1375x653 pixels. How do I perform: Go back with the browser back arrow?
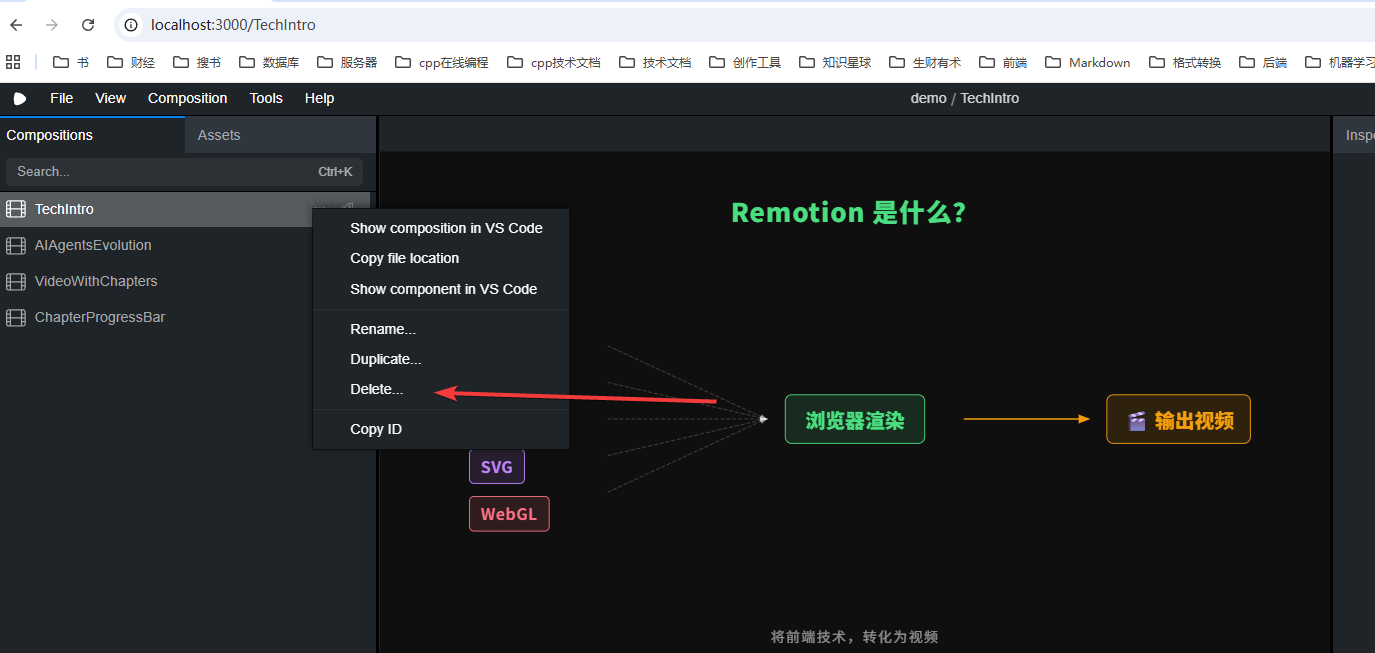click(16, 25)
